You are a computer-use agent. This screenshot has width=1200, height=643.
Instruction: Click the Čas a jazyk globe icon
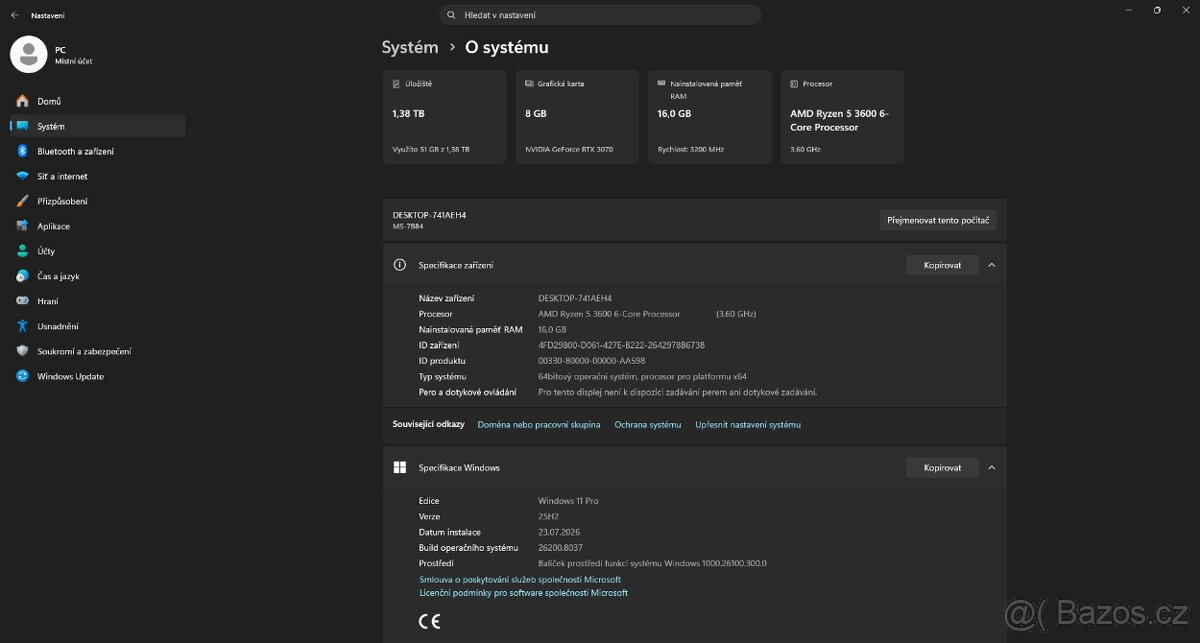(22, 276)
